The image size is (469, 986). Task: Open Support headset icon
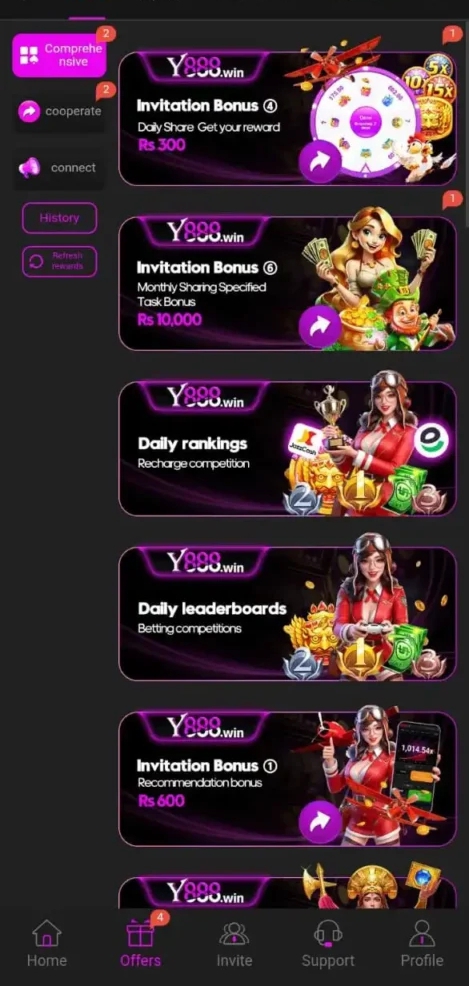coord(328,933)
